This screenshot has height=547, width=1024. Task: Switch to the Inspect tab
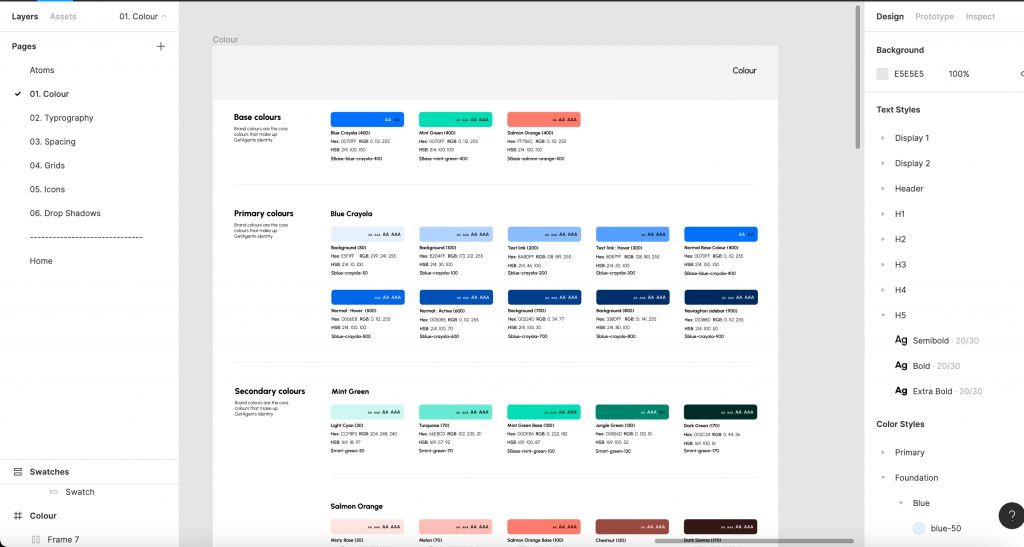click(x=980, y=17)
